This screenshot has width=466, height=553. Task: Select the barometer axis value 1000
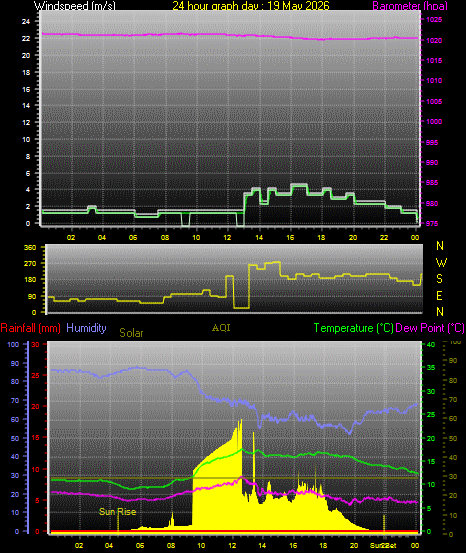(x=434, y=121)
